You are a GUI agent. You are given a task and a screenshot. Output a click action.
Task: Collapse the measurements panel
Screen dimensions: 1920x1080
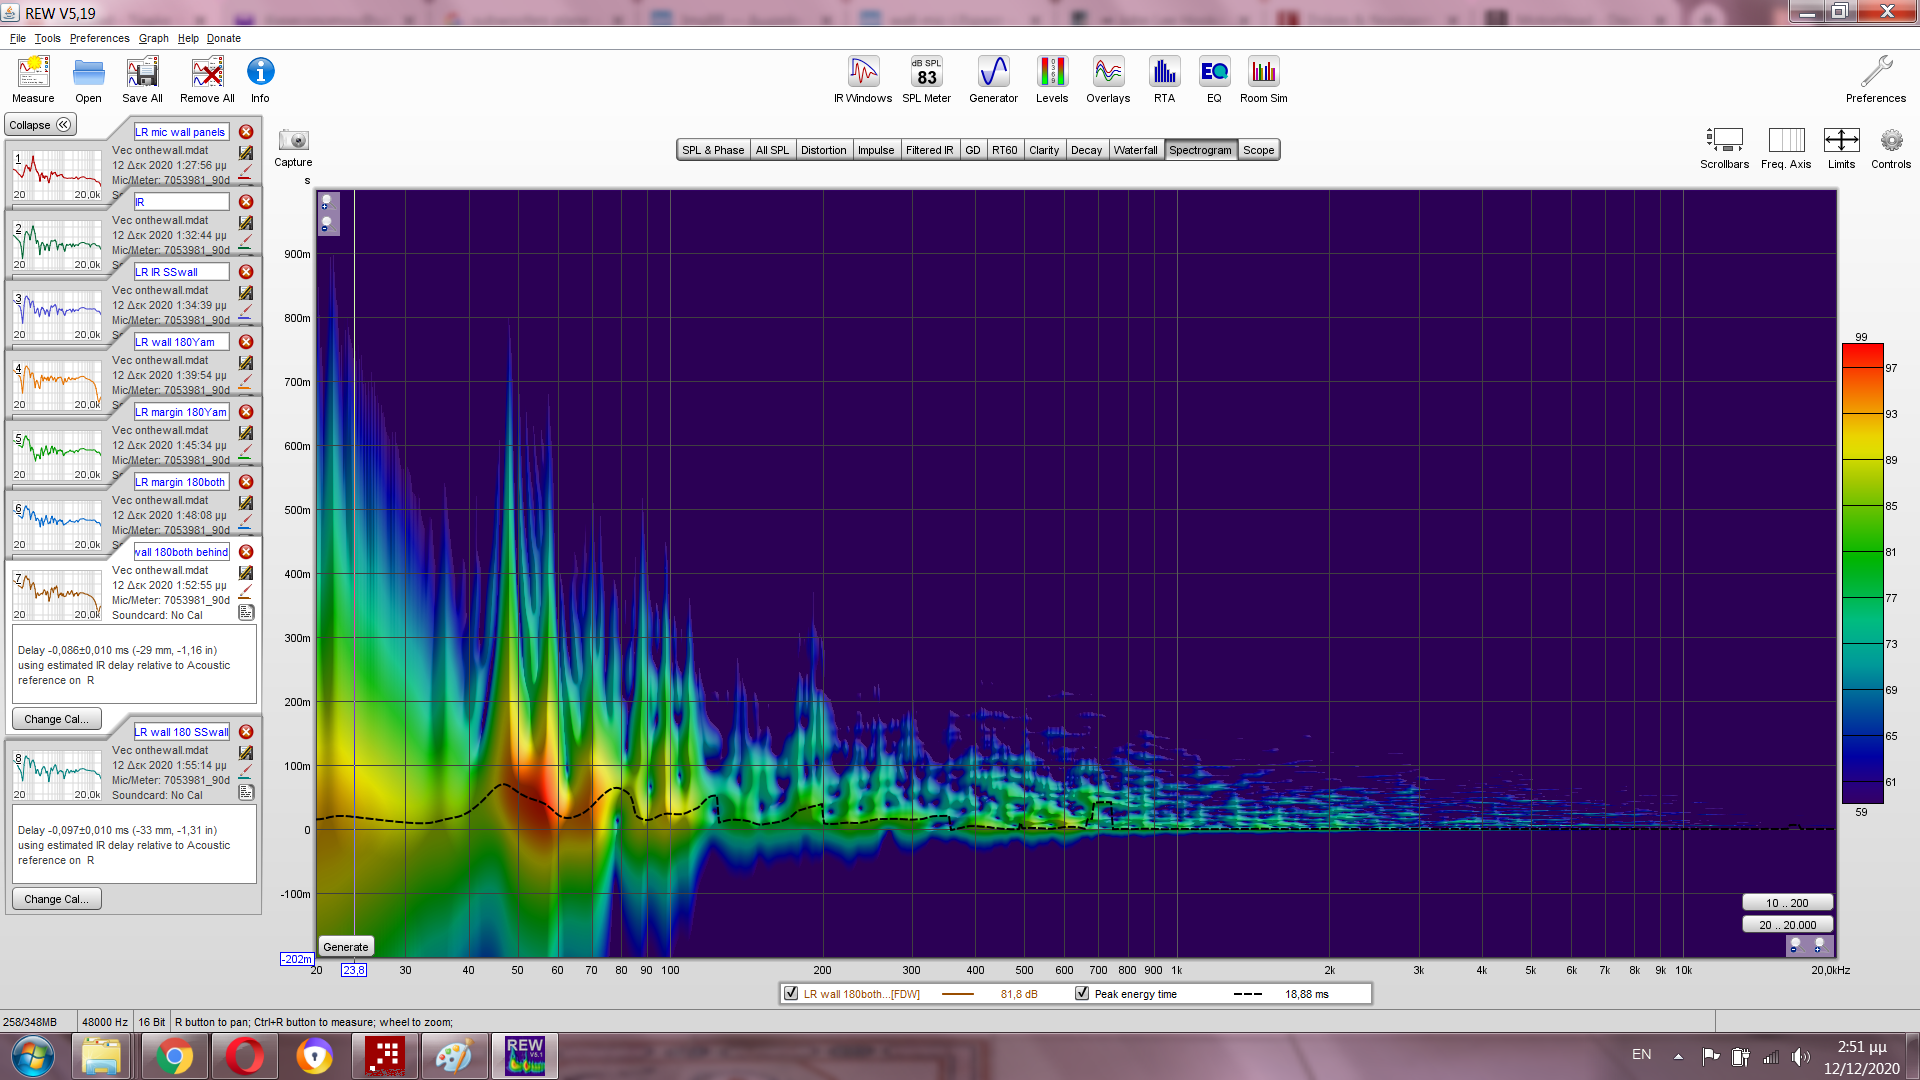tap(40, 125)
